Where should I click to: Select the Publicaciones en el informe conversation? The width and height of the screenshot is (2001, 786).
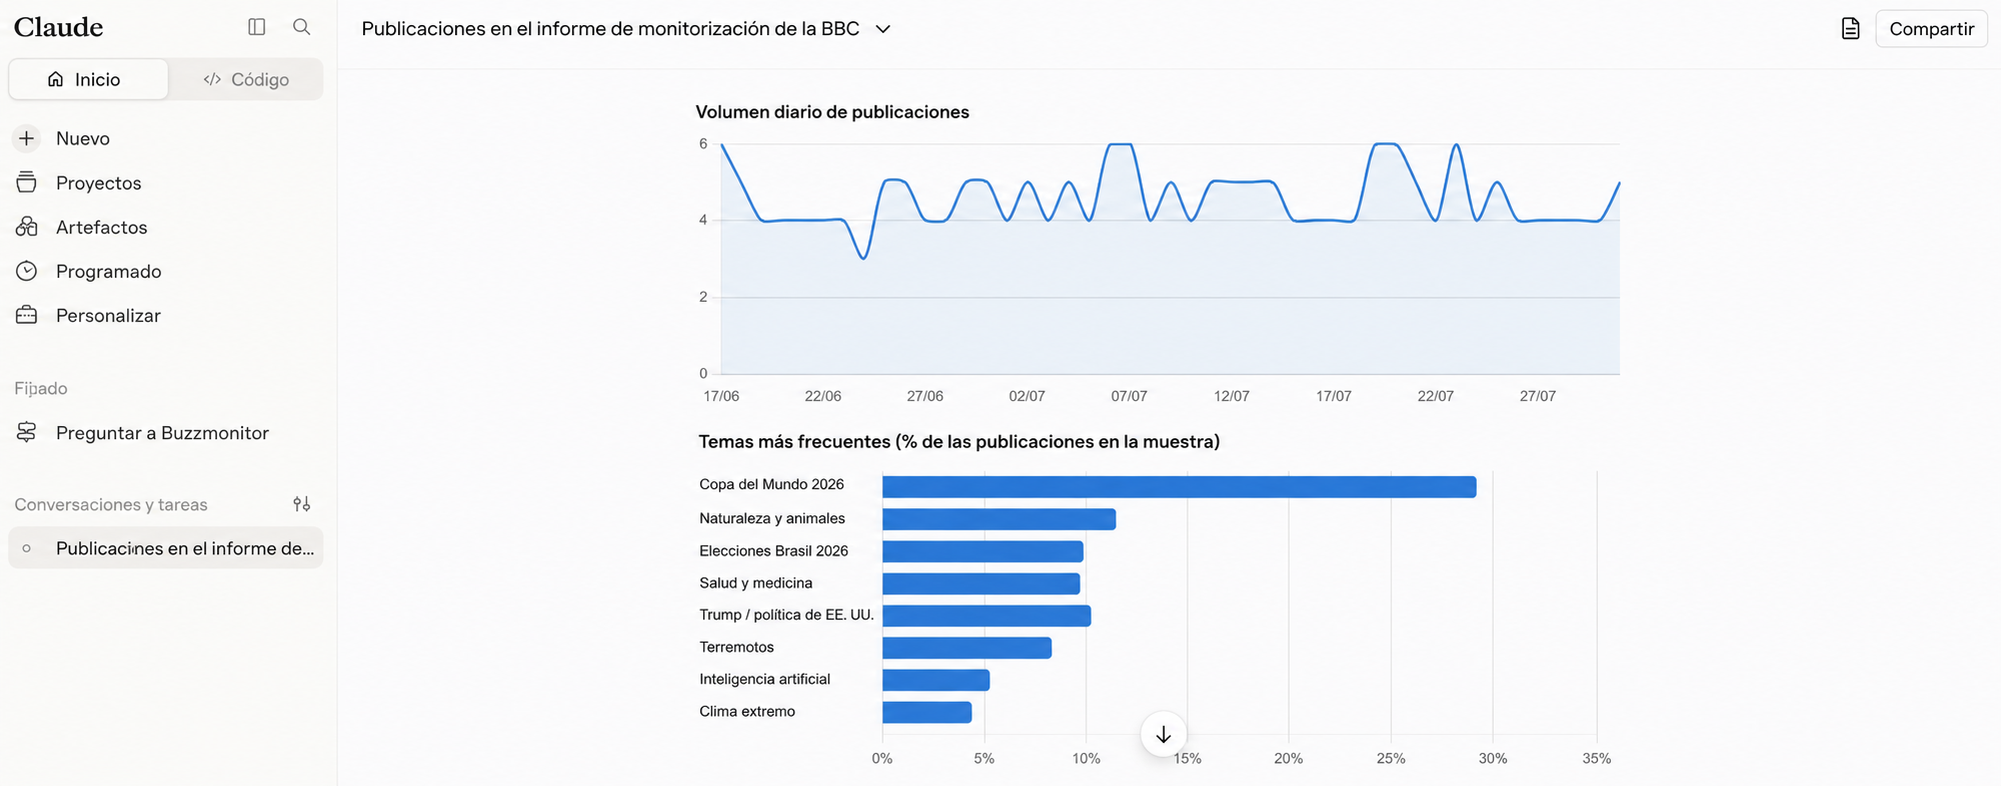[165, 548]
